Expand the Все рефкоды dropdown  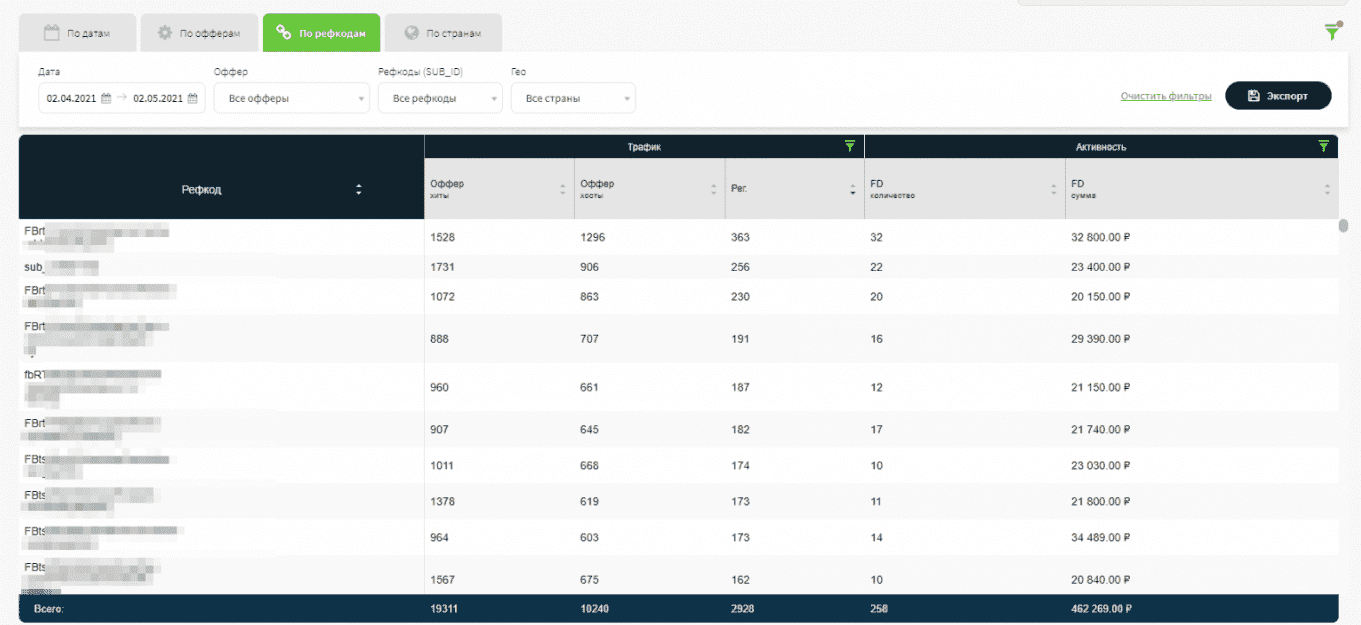(440, 98)
